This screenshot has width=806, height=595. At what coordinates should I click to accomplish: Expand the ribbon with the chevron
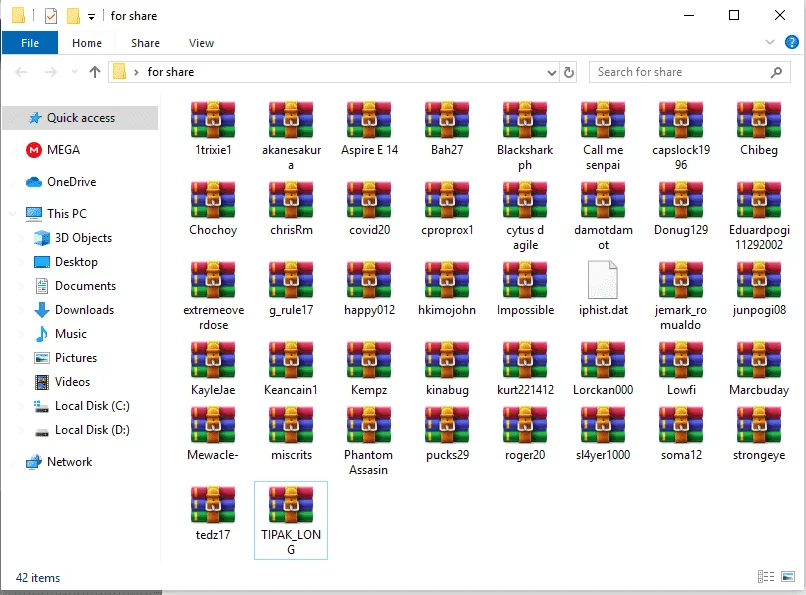770,42
